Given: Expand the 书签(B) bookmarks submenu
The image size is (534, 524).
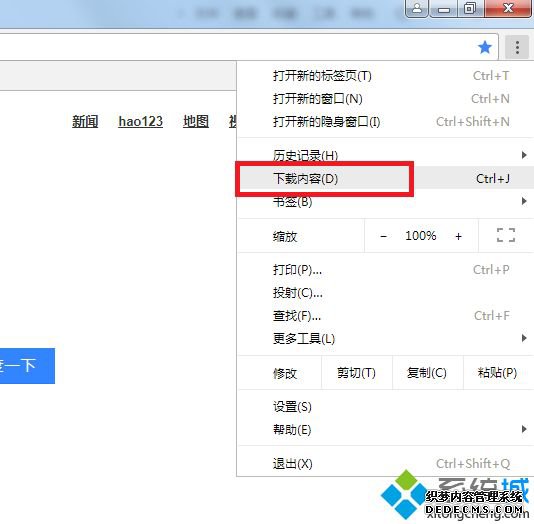Looking at the screenshot, I should (385, 202).
